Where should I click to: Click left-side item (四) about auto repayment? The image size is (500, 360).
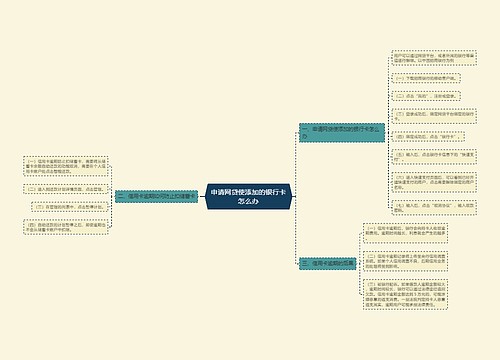(x=66, y=227)
